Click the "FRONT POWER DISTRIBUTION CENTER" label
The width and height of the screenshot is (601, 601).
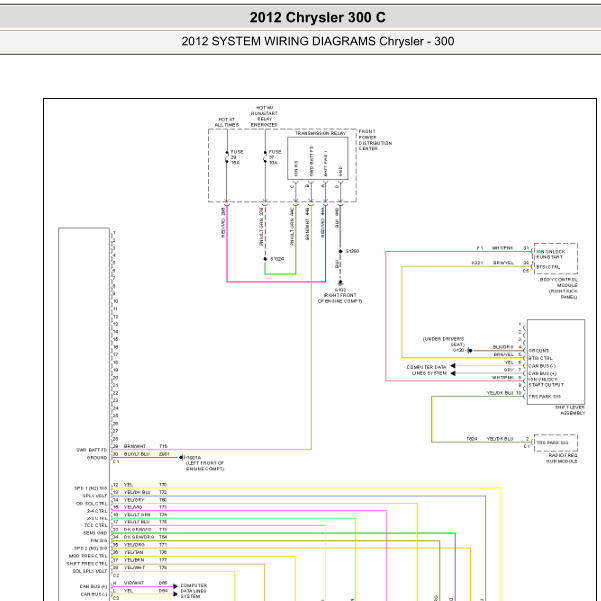point(375,140)
